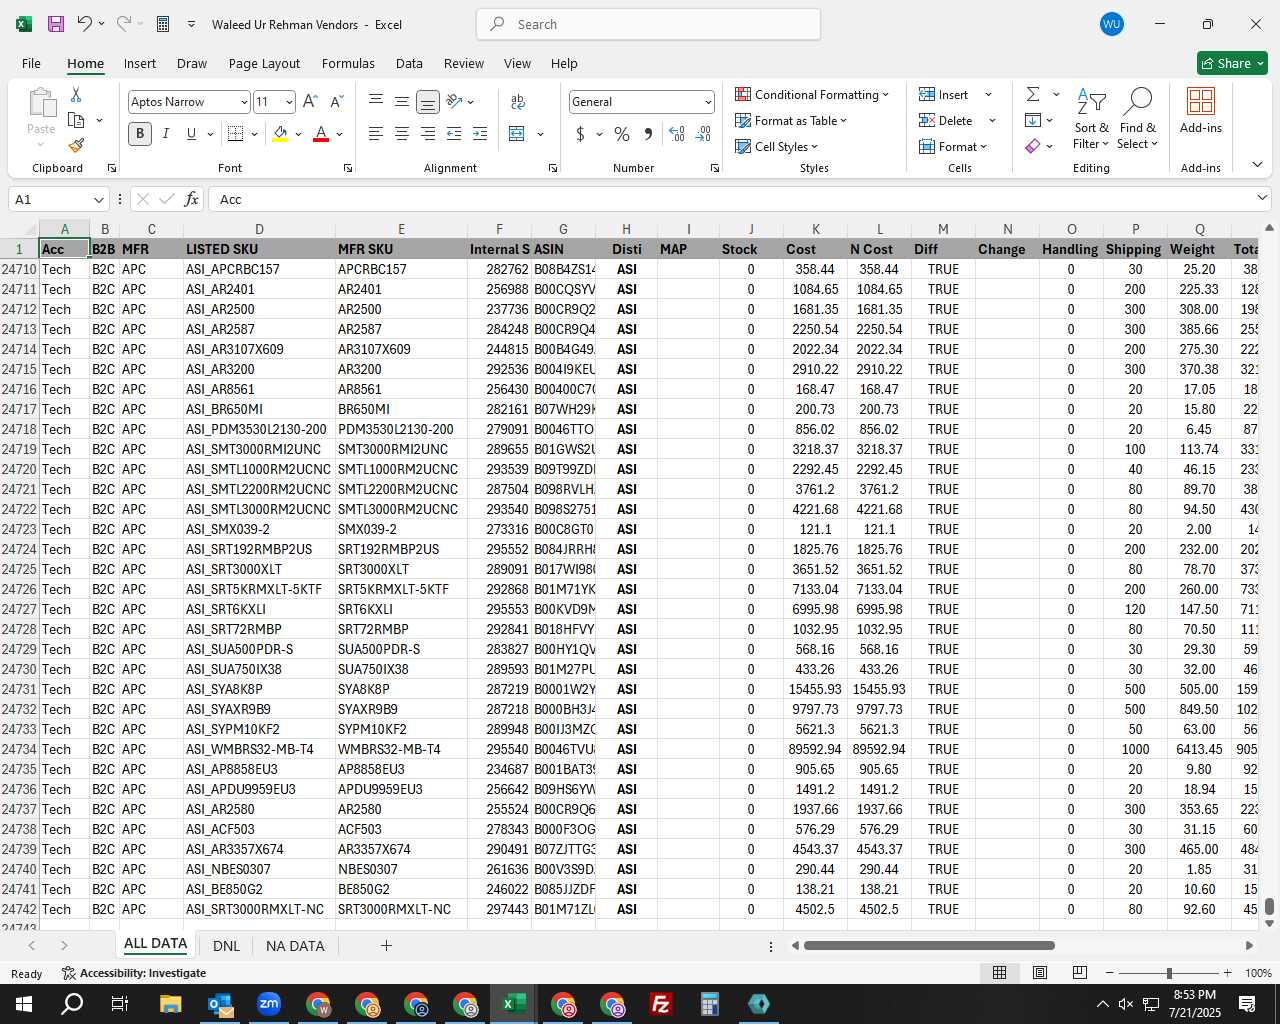Viewport: 1280px width, 1024px height.
Task: Apply Percent Style format
Action: 622,133
